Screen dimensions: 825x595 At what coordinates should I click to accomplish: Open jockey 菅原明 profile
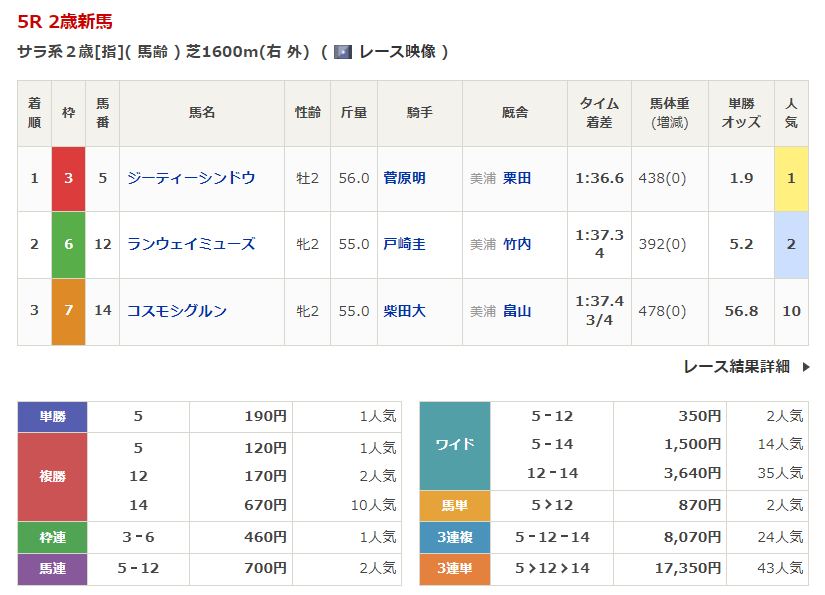tap(405, 178)
